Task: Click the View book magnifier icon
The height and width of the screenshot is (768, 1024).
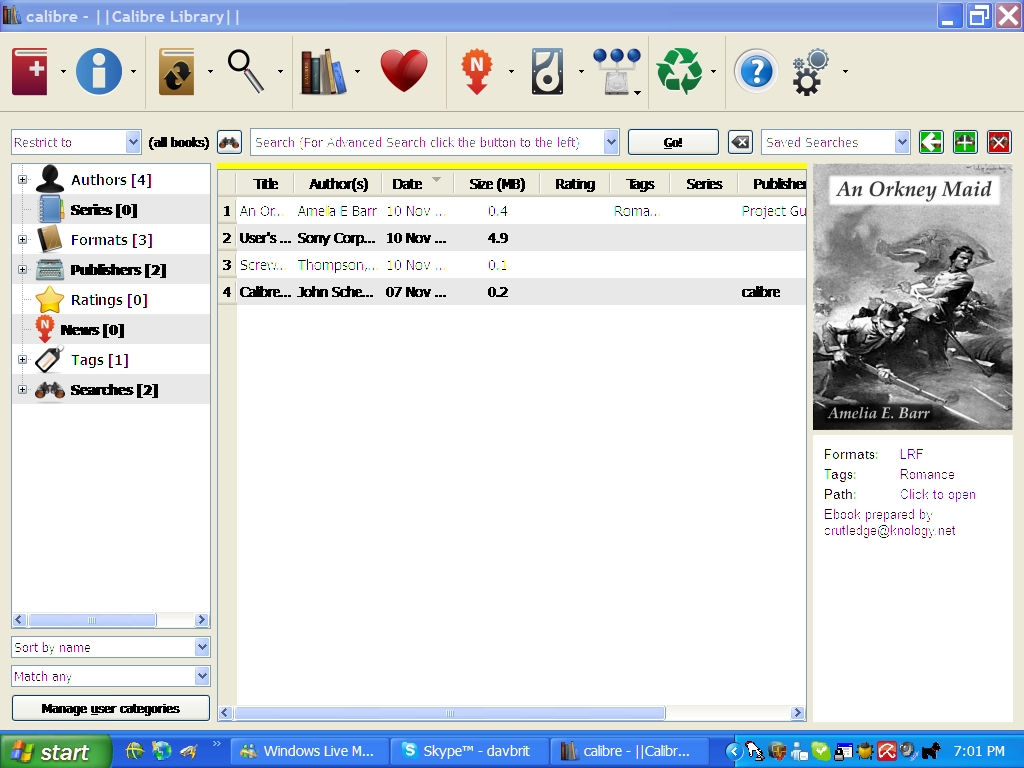Action: tap(246, 71)
